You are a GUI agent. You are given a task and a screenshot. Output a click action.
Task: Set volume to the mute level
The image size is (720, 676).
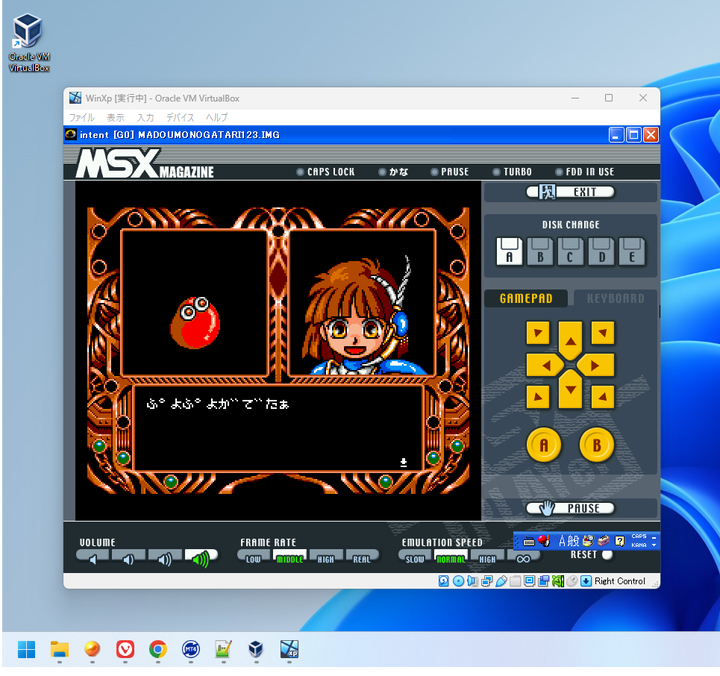(93, 557)
